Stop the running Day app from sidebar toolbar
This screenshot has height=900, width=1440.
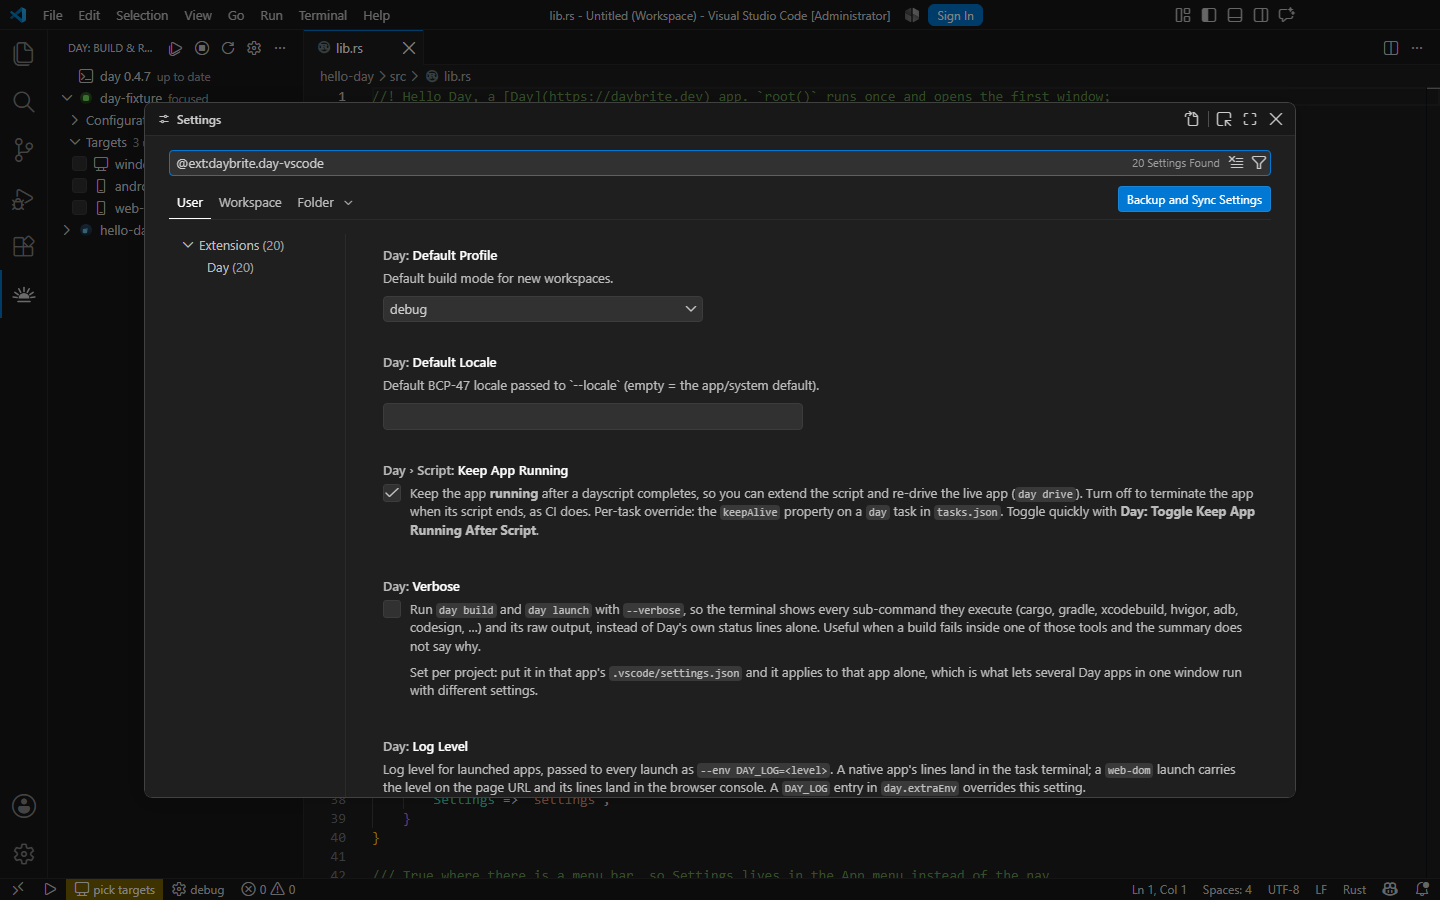click(x=202, y=48)
